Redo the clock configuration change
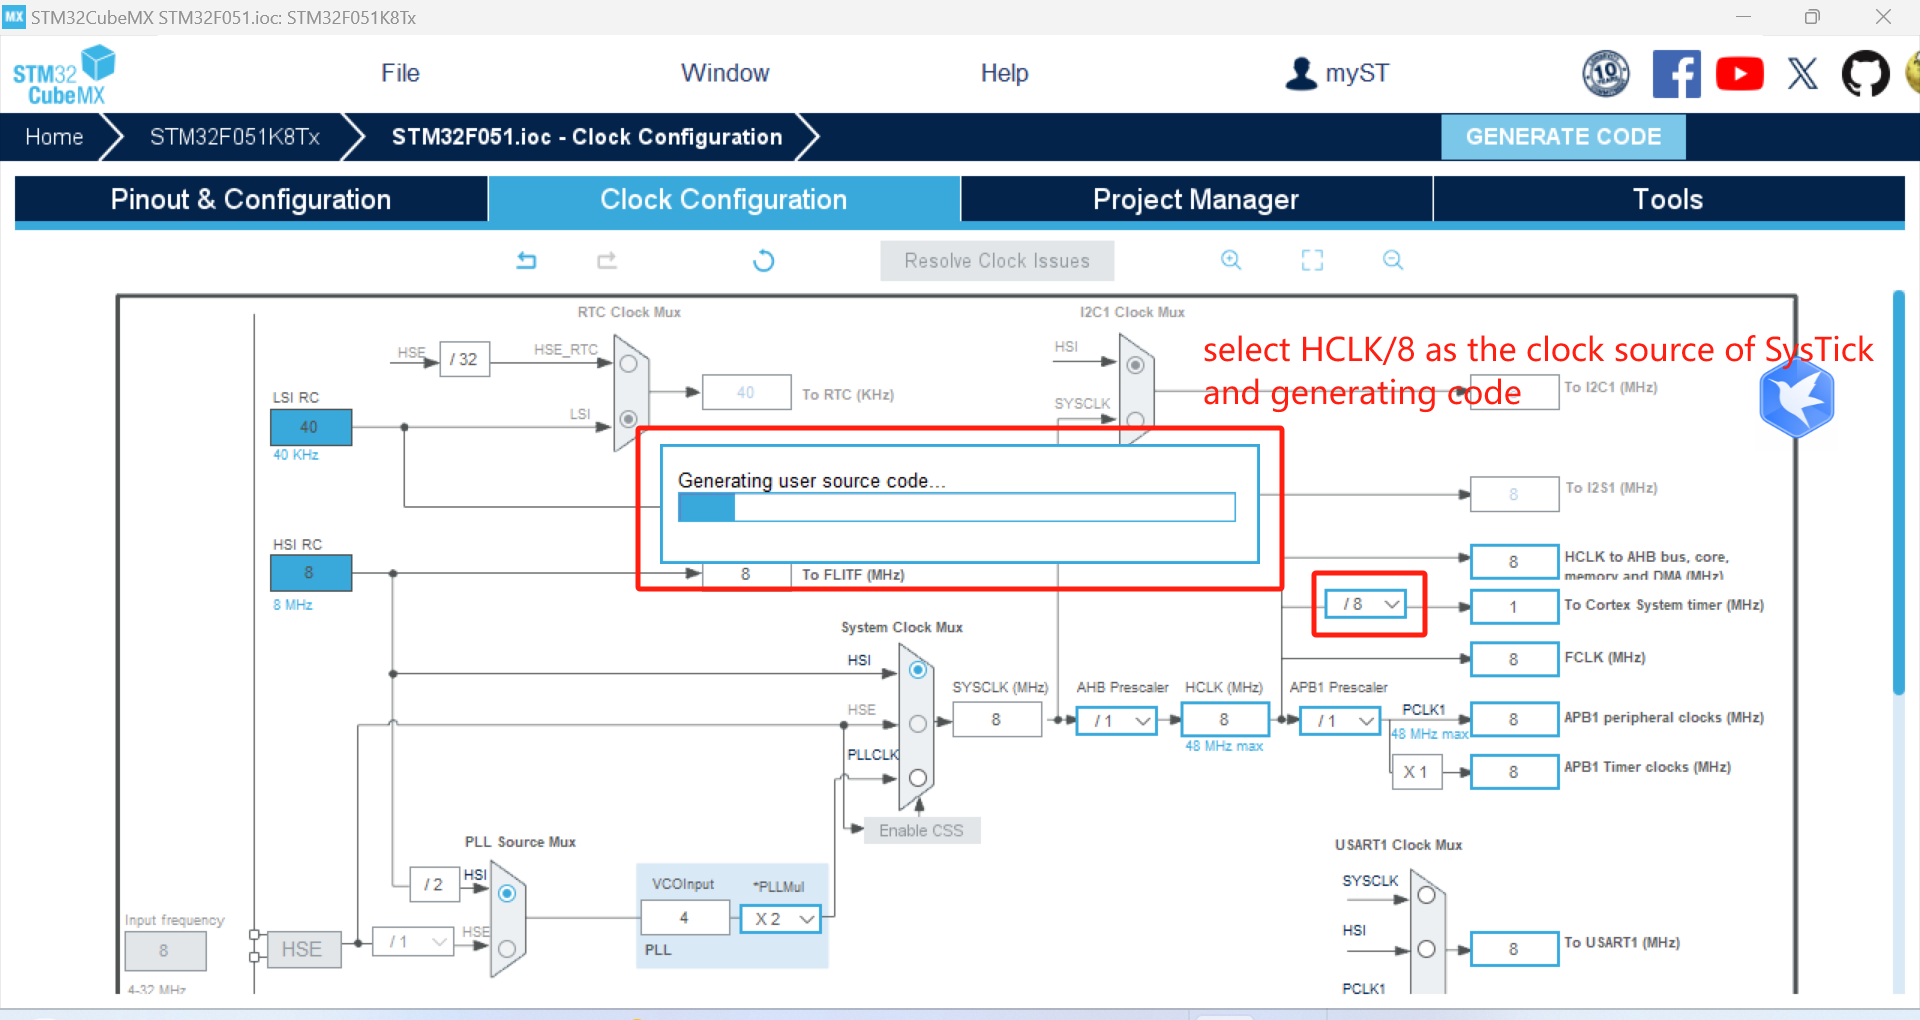Image resolution: width=1920 pixels, height=1020 pixels. 606,260
